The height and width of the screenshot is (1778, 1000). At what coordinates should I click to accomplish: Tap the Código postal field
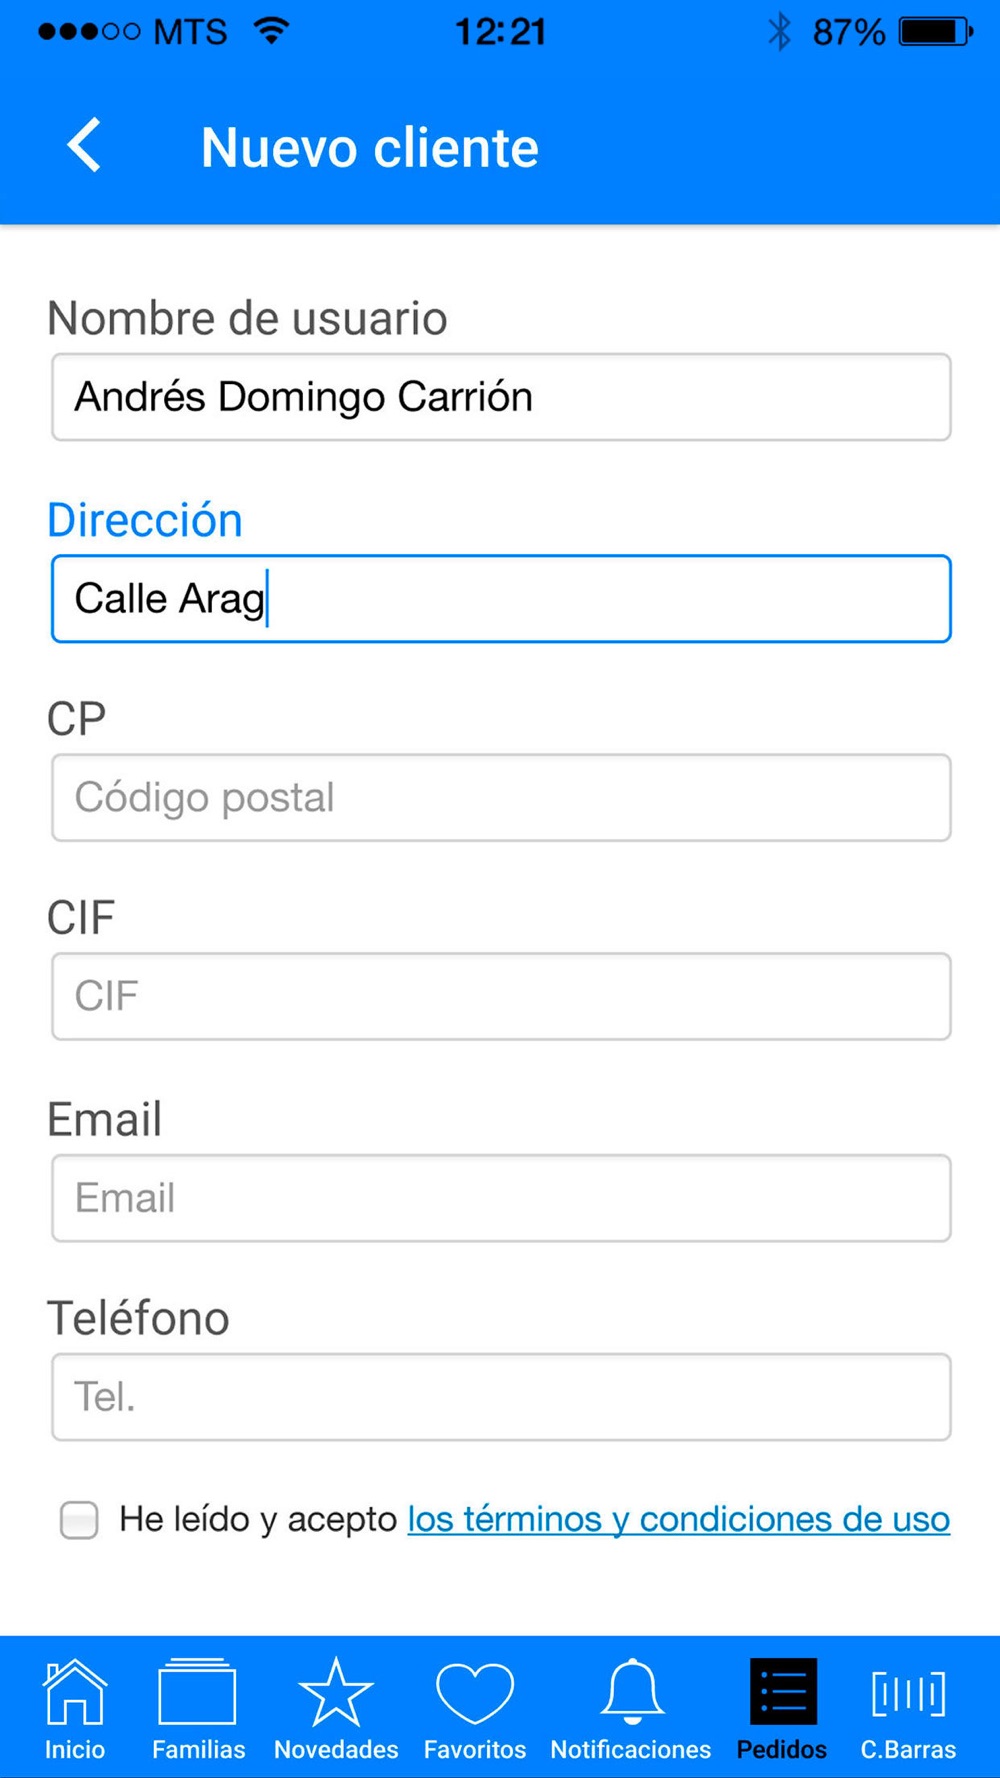pyautogui.click(x=500, y=798)
